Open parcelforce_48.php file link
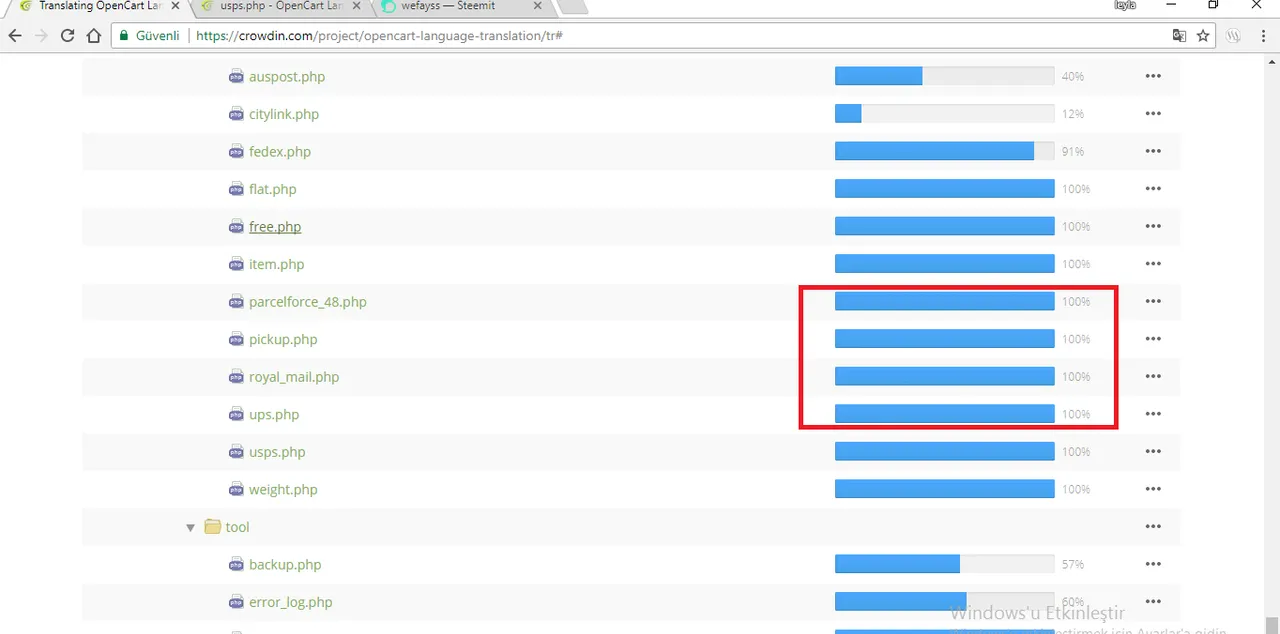The height and width of the screenshot is (634, 1280). (x=308, y=301)
